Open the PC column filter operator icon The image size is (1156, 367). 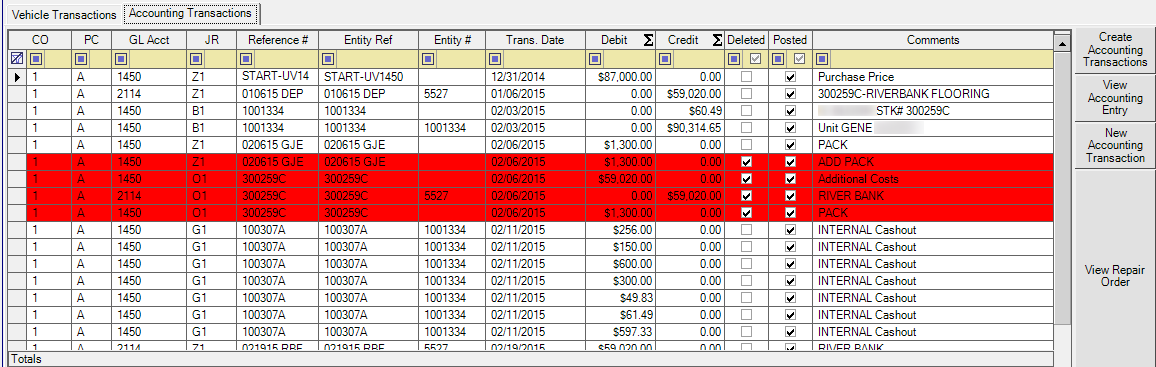(82, 59)
